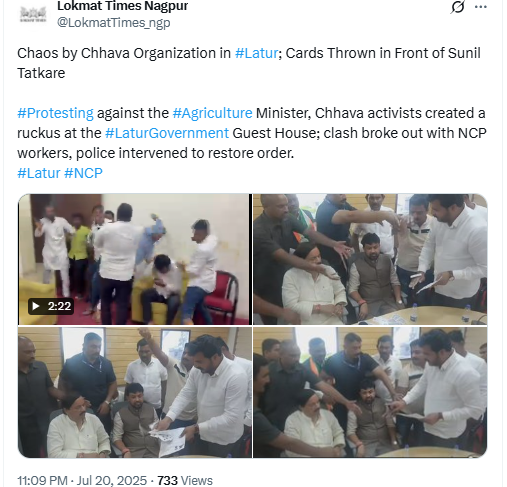Viewport: 507px width, 487px height.
Task: Open the #LaturGovernment hashtag
Action: click(167, 133)
